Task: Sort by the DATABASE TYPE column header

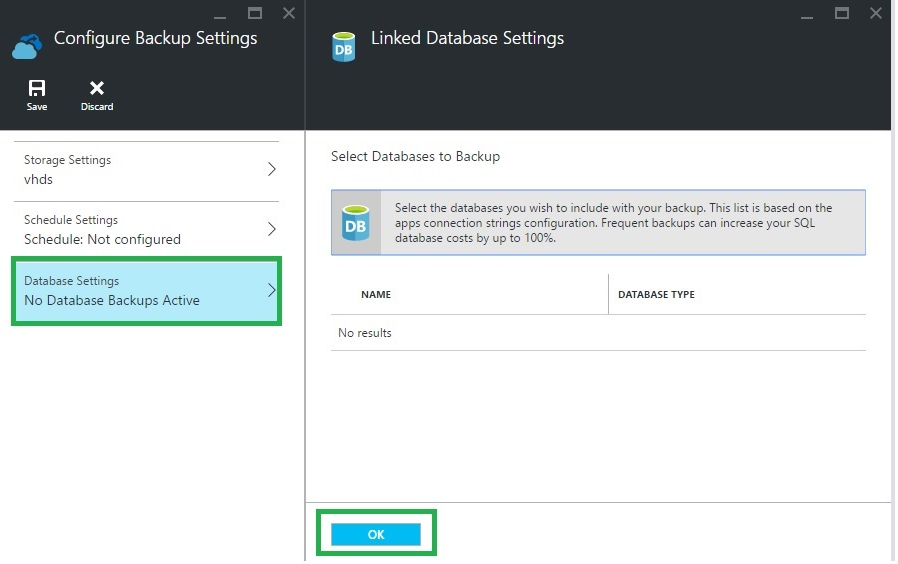Action: [656, 295]
